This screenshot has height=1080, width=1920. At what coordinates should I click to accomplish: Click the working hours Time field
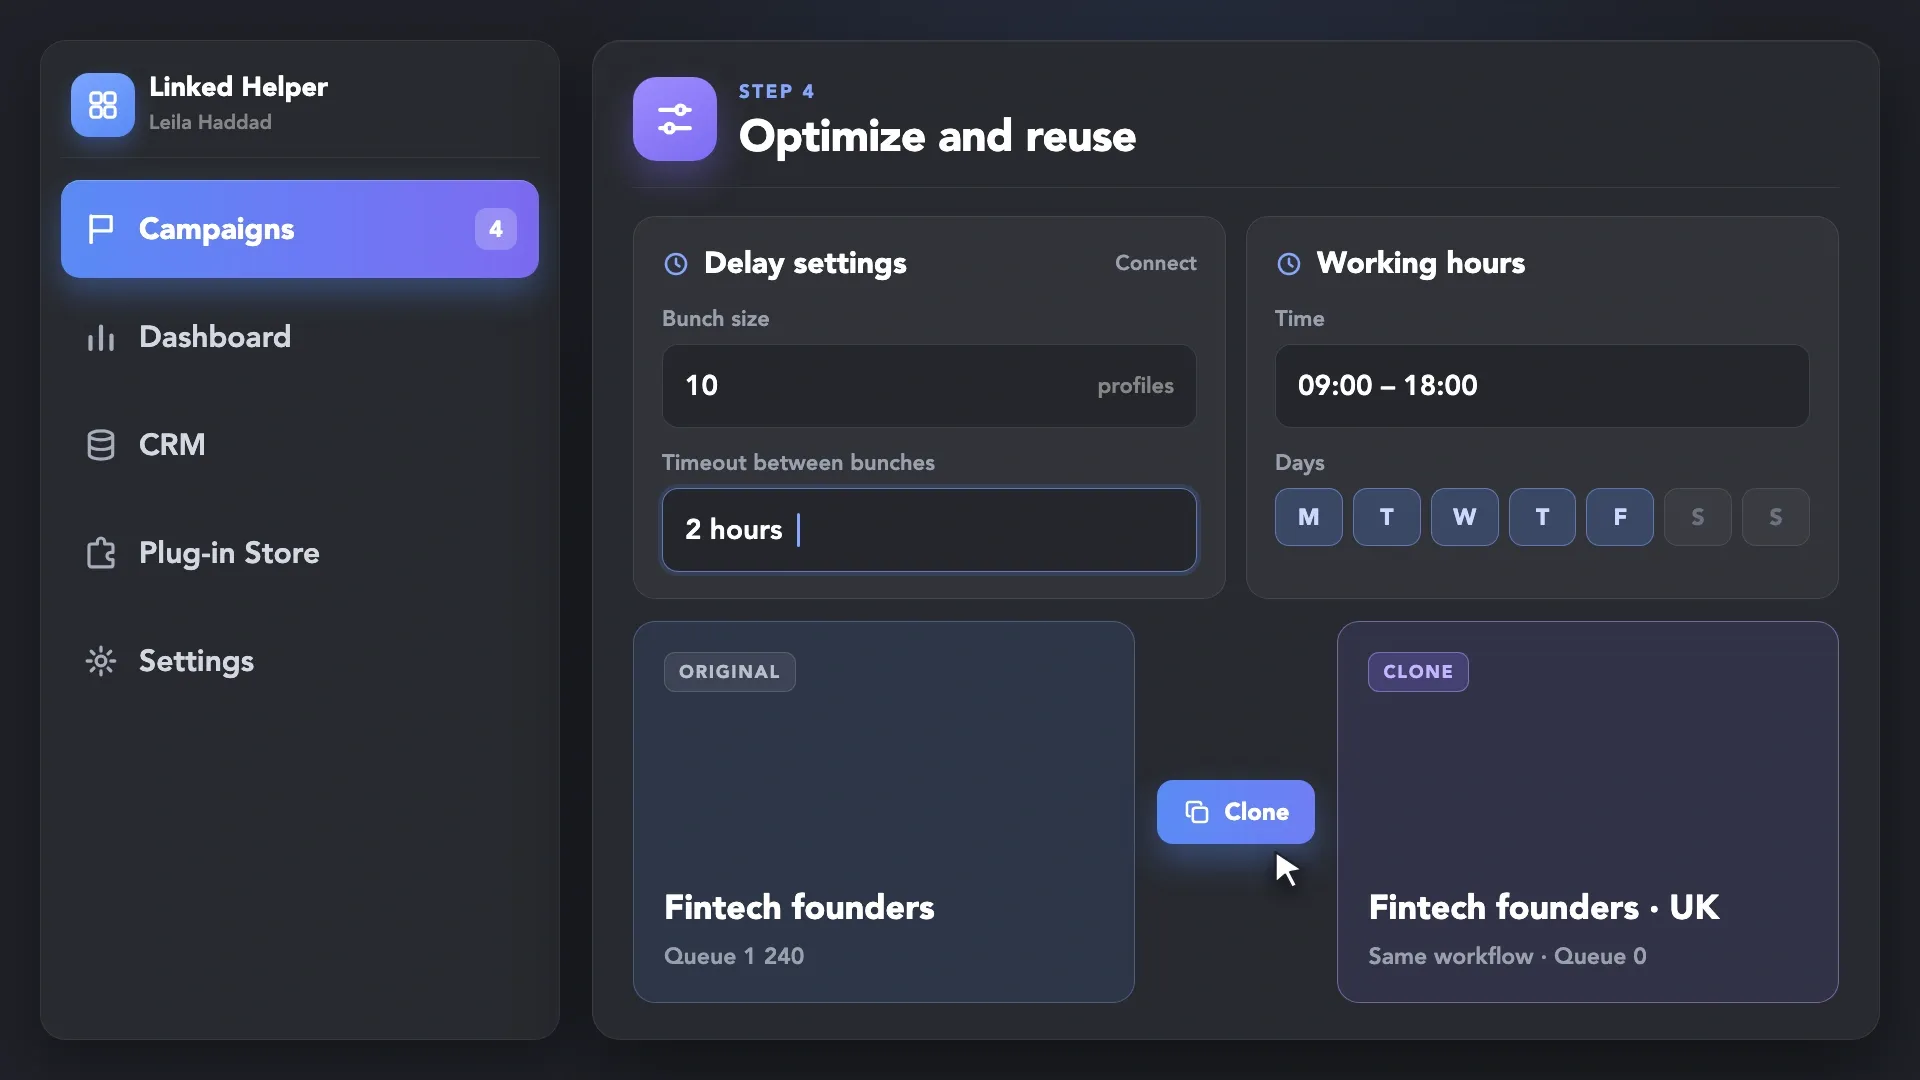click(x=1542, y=386)
